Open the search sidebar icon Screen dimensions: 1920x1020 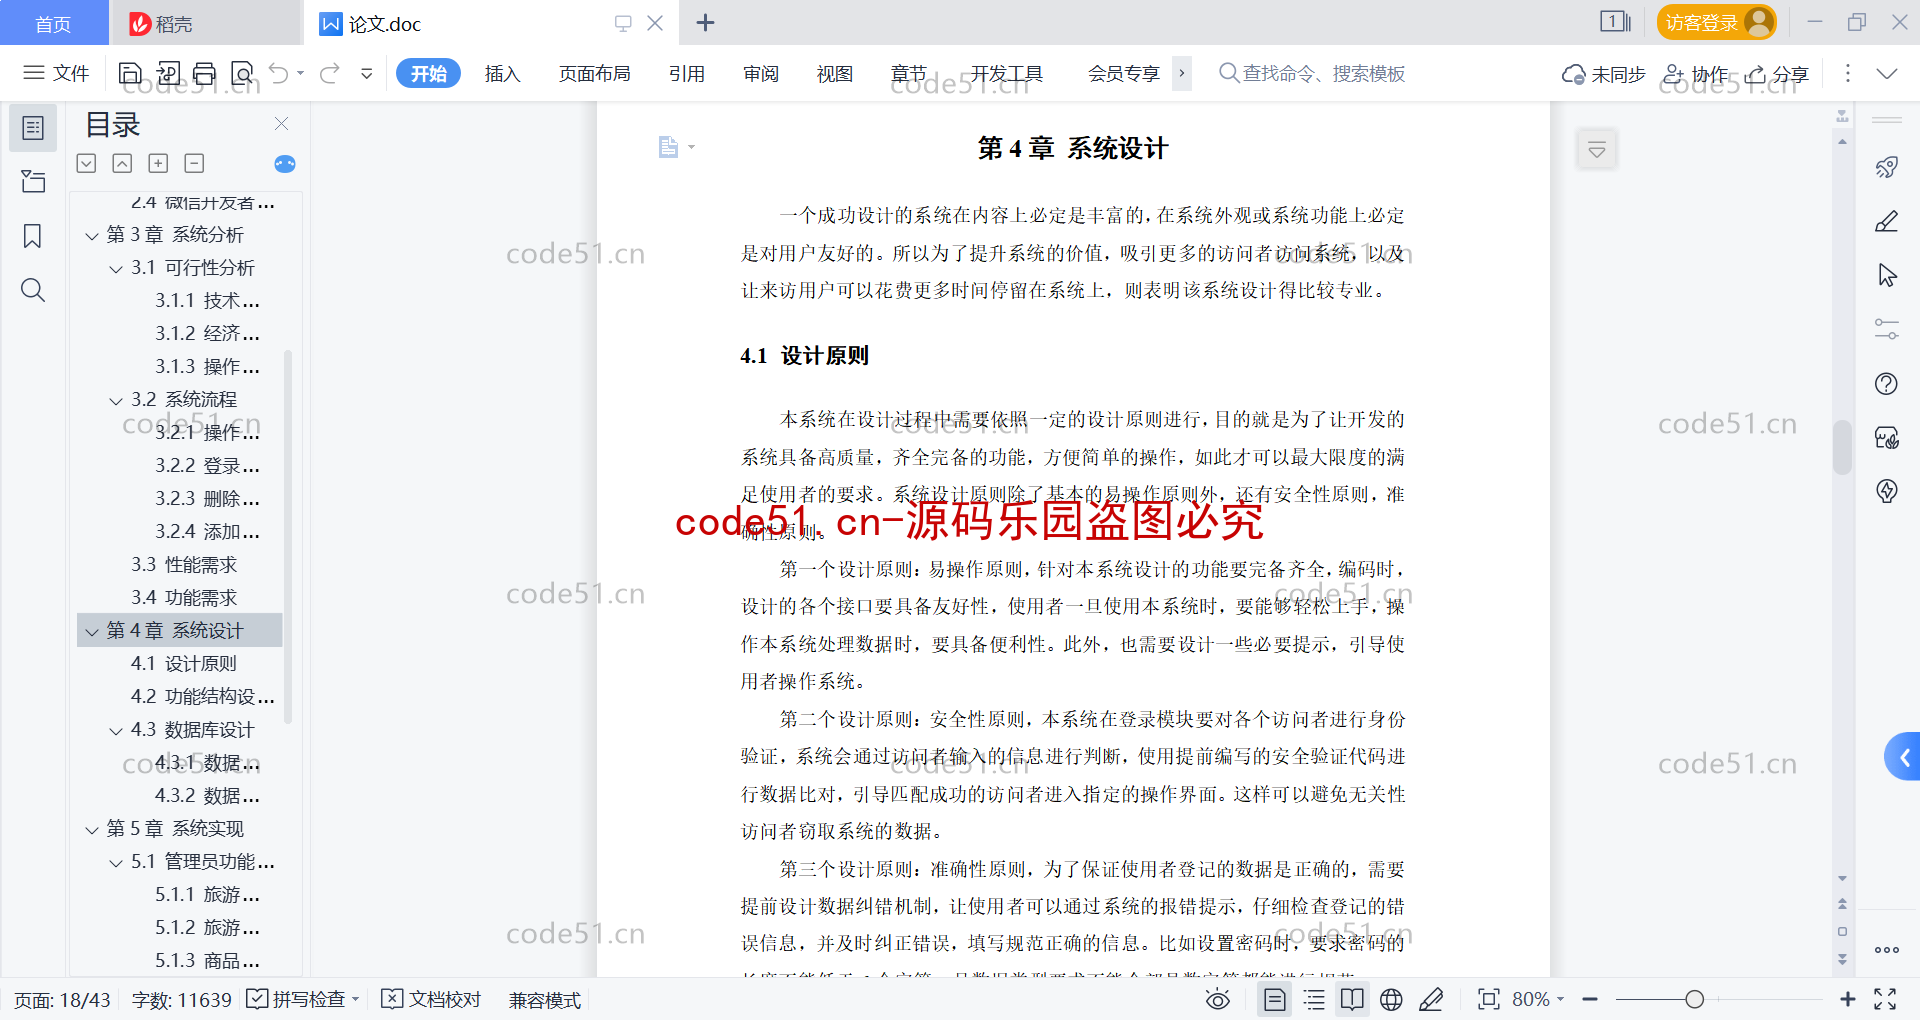point(33,290)
